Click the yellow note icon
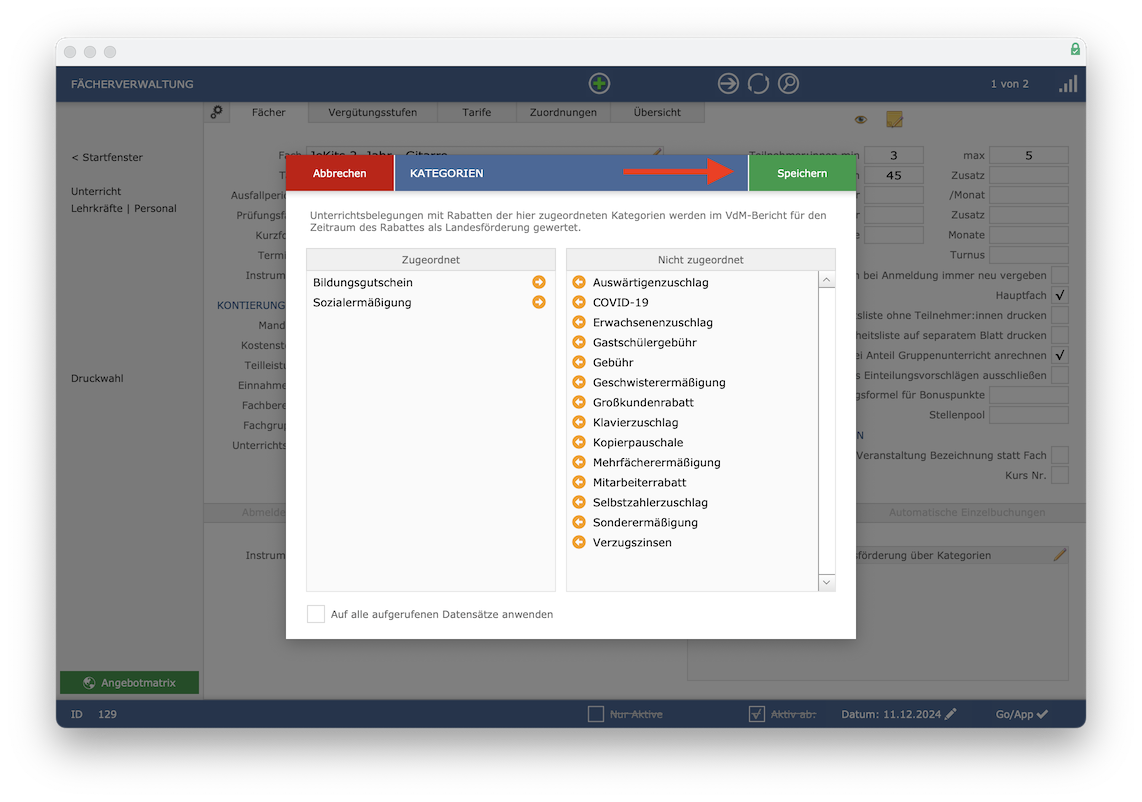Viewport: 1142px width, 802px height. (x=894, y=119)
